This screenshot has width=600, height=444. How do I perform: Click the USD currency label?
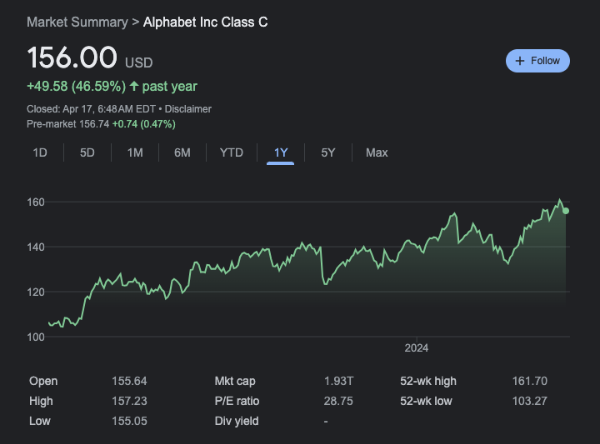coord(139,62)
